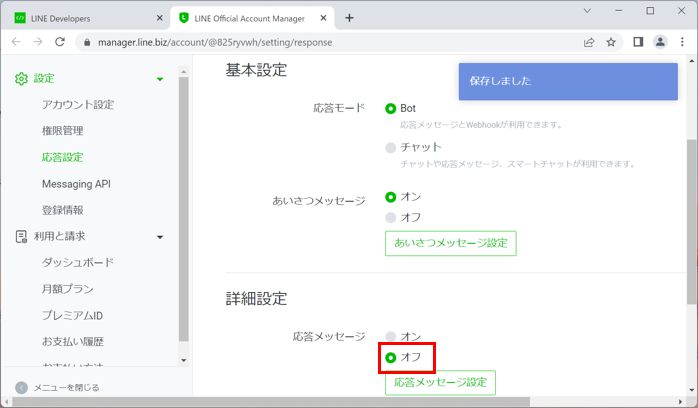Turn あいさつメッセージ on
This screenshot has width=698, height=408.
(x=390, y=197)
